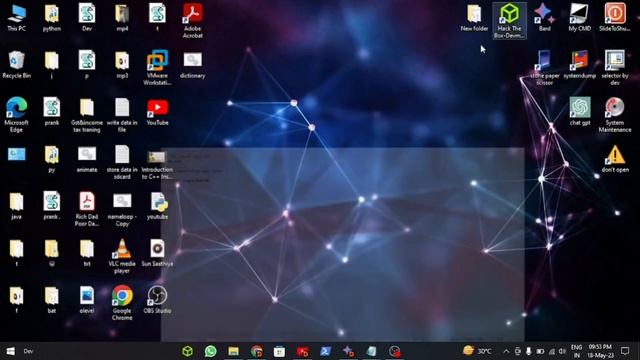Expand the hidden system tray icons
Viewport: 640px width, 360px height.
pyautogui.click(x=506, y=351)
